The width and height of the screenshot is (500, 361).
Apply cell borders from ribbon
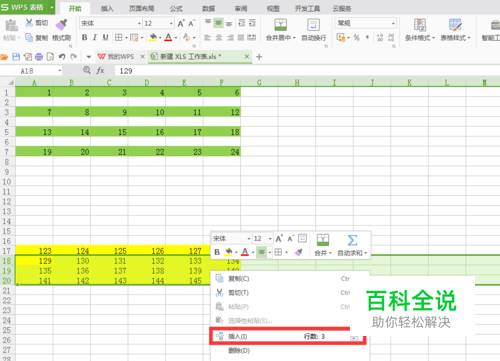[118, 38]
